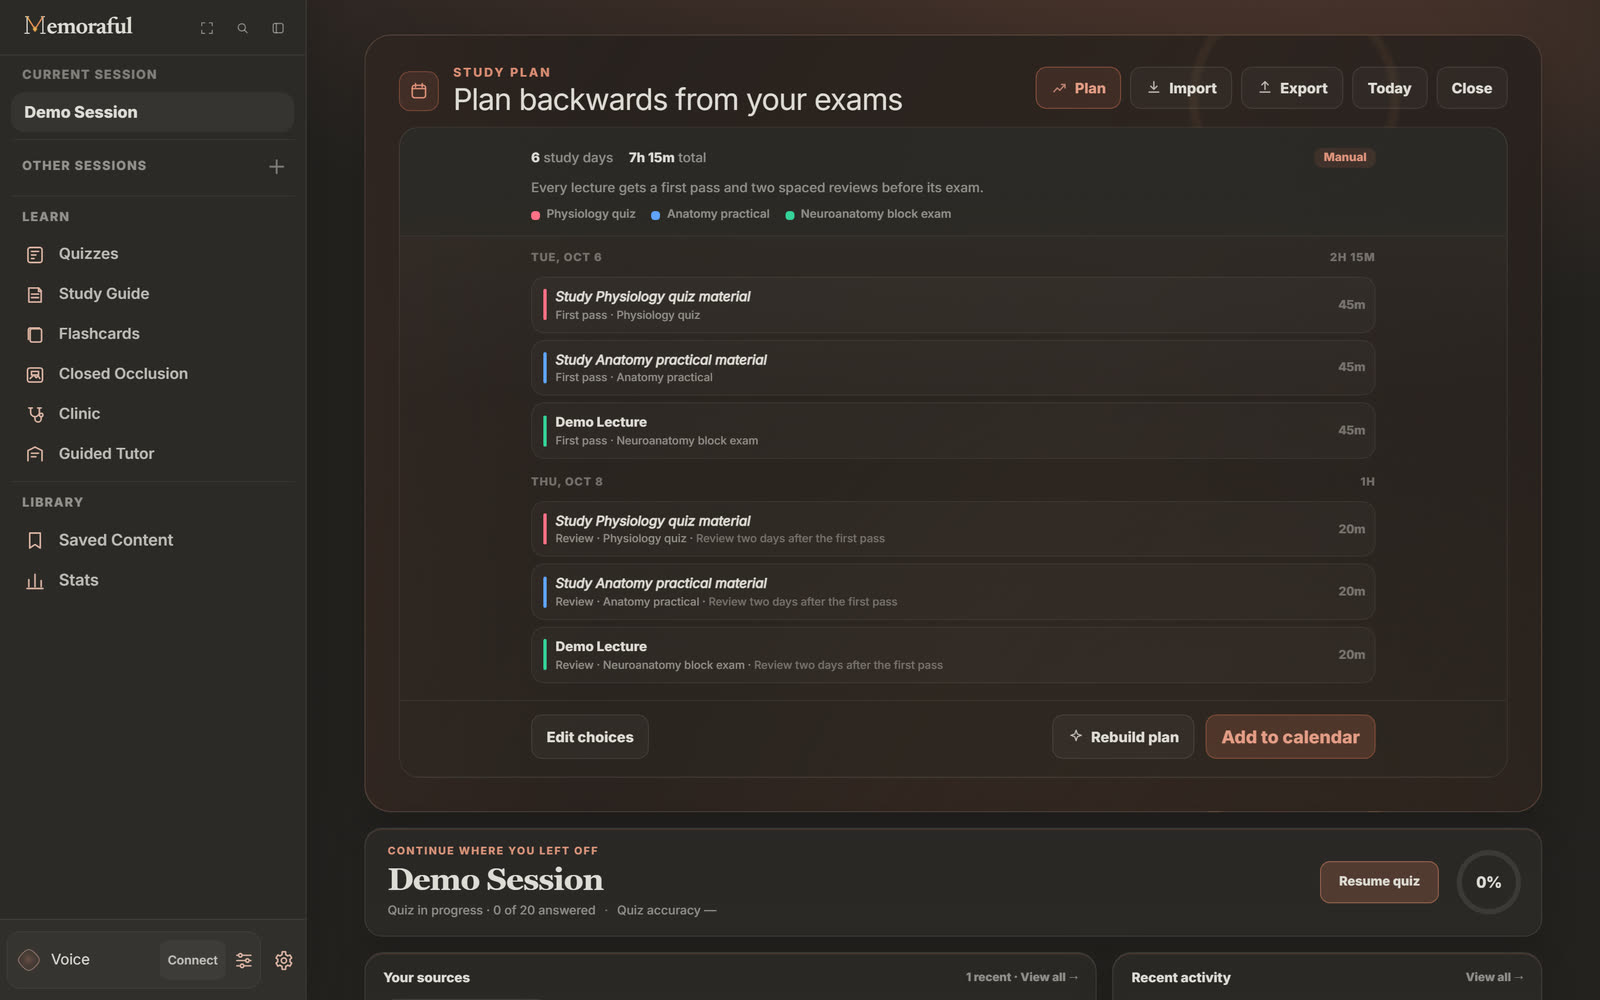Select the Plan button

1078,88
